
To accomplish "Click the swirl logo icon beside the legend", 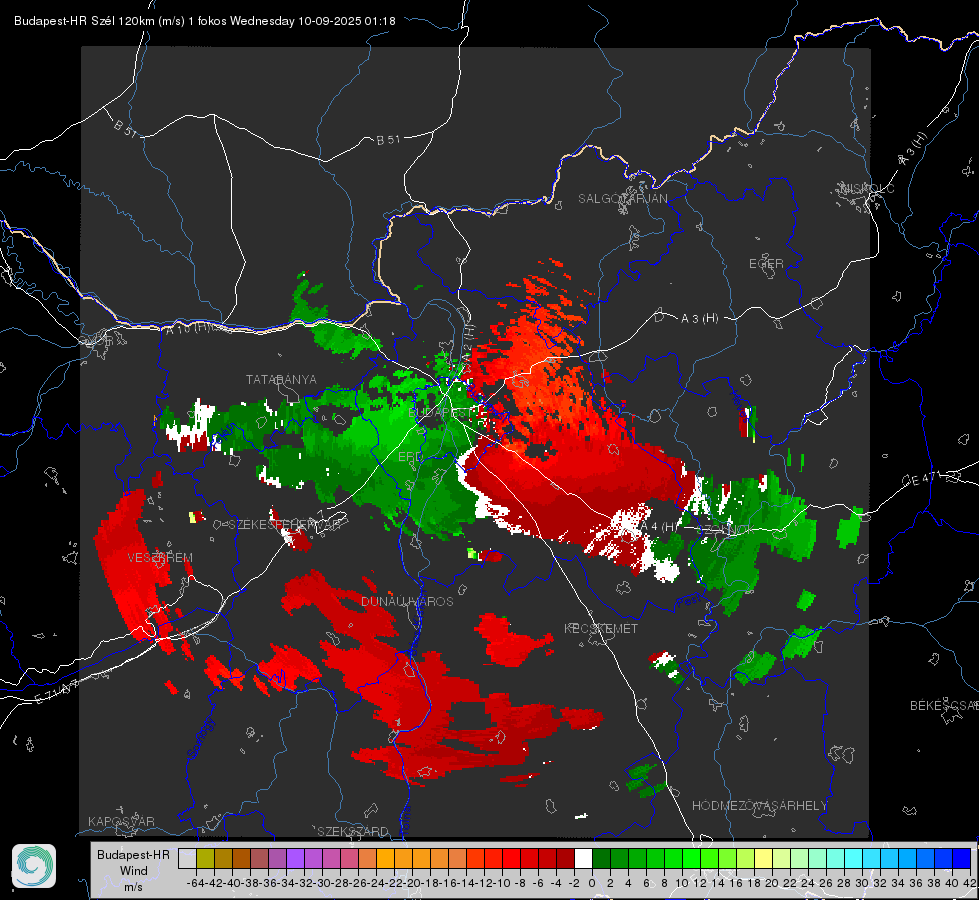I will click(x=34, y=866).
